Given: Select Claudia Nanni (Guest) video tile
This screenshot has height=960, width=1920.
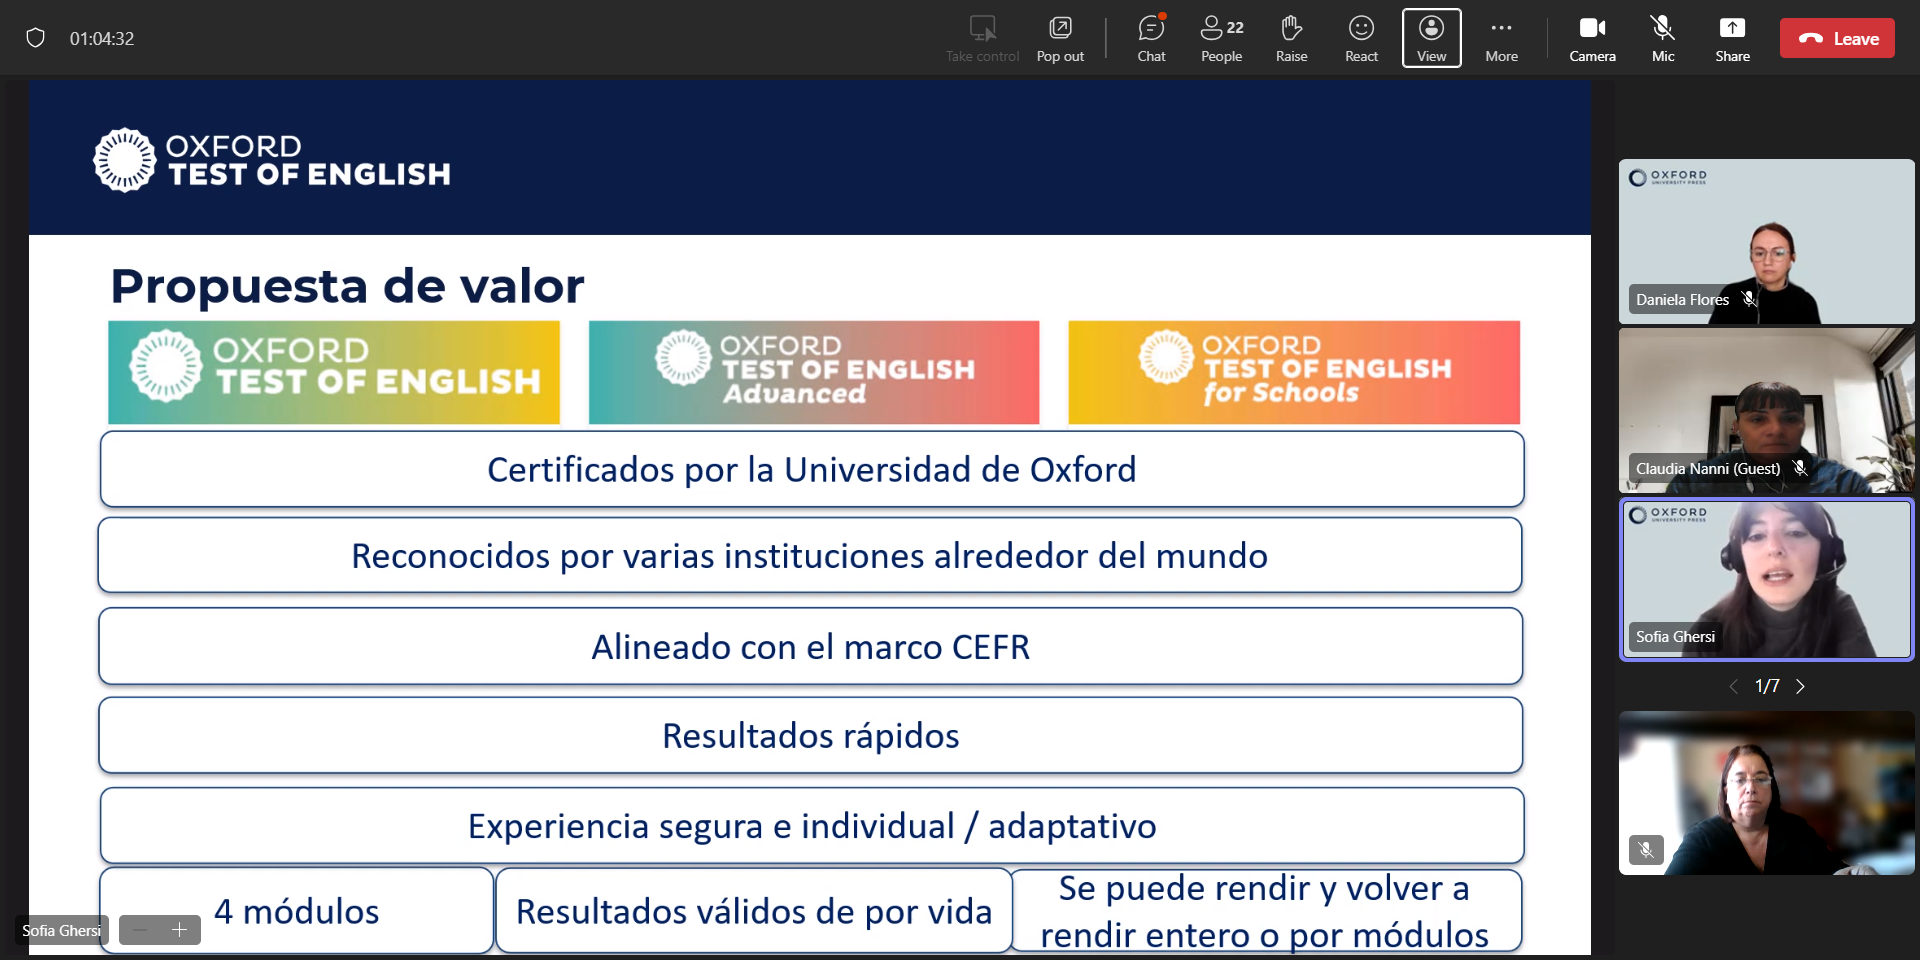Looking at the screenshot, I should tap(1766, 410).
